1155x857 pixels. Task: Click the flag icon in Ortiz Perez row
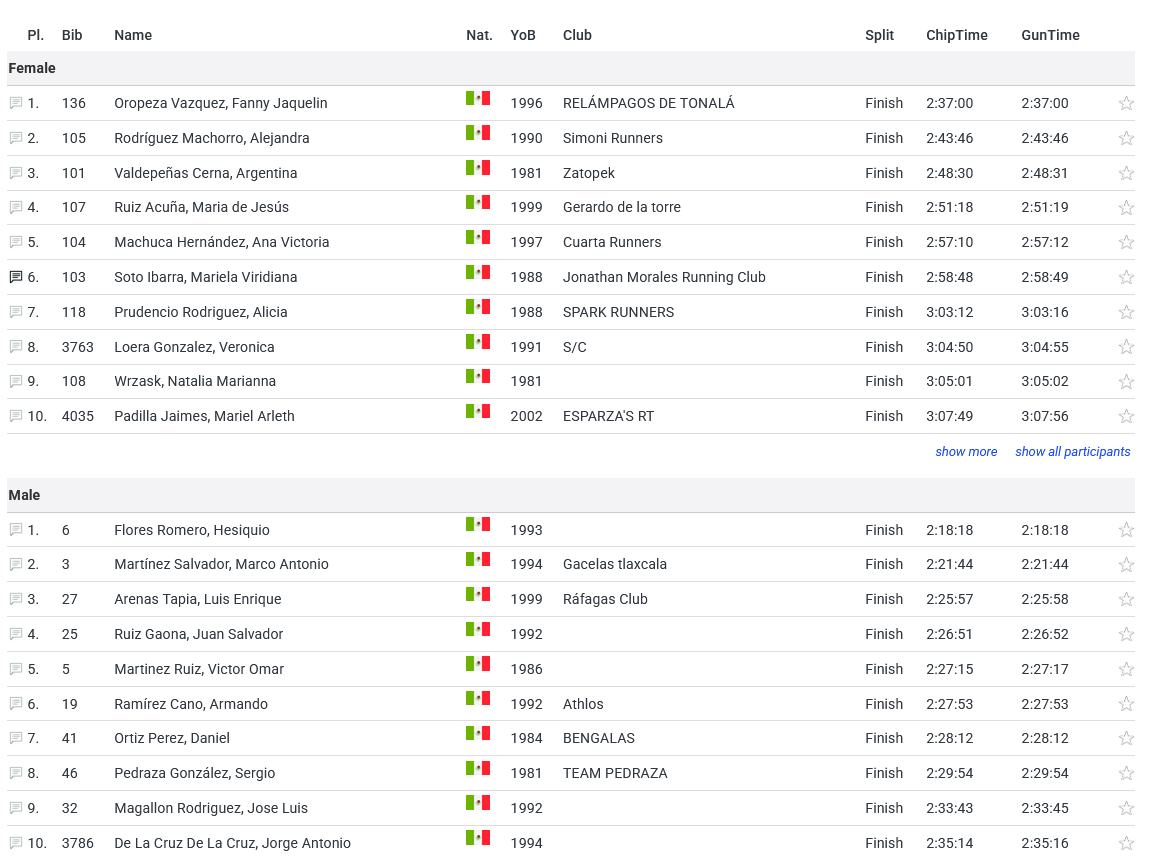coord(478,733)
